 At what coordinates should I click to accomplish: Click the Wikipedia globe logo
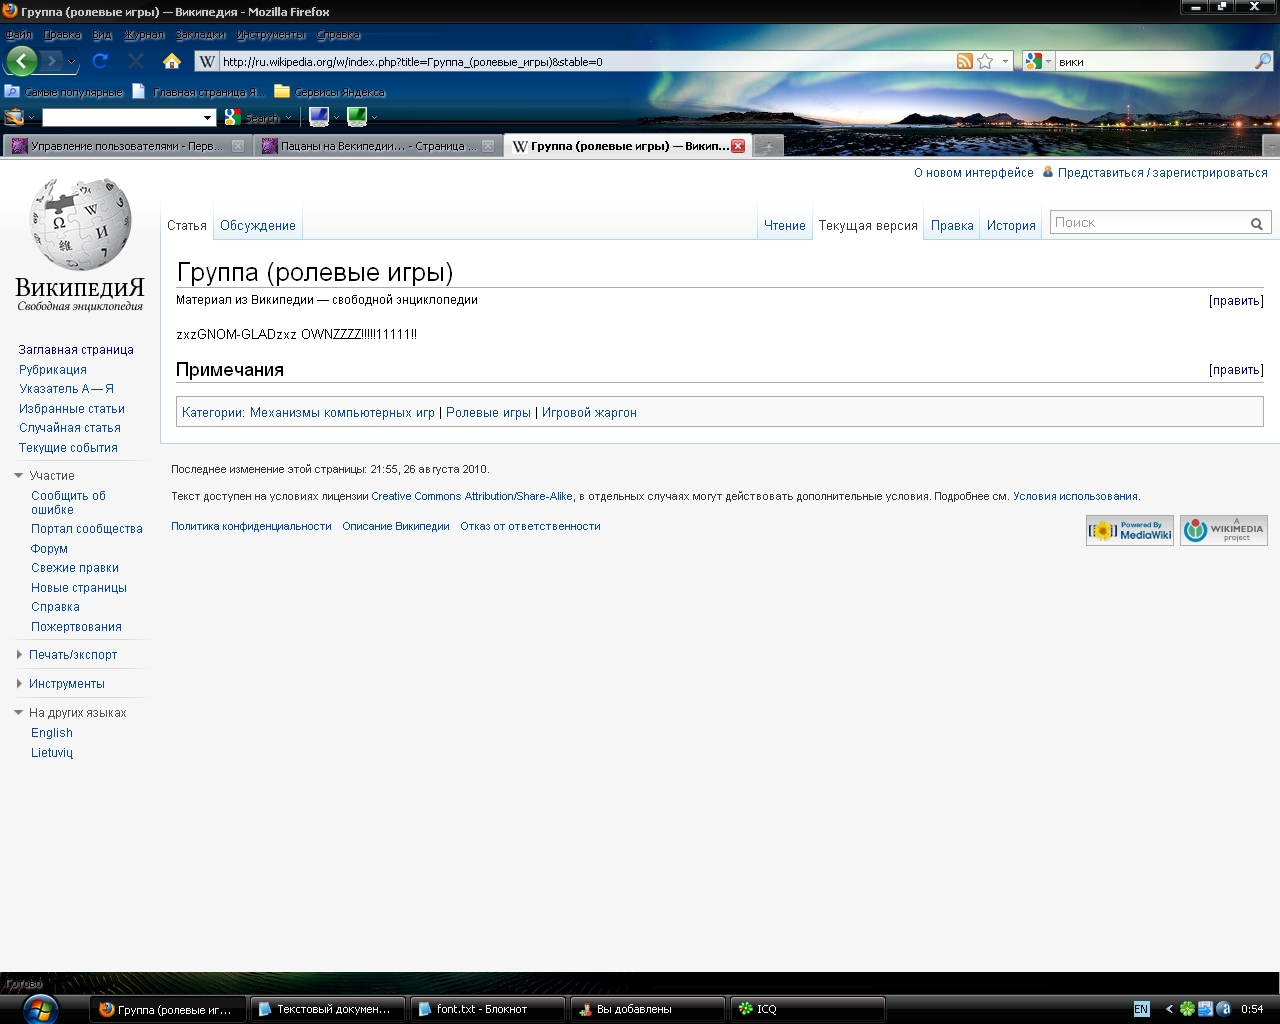tap(80, 224)
